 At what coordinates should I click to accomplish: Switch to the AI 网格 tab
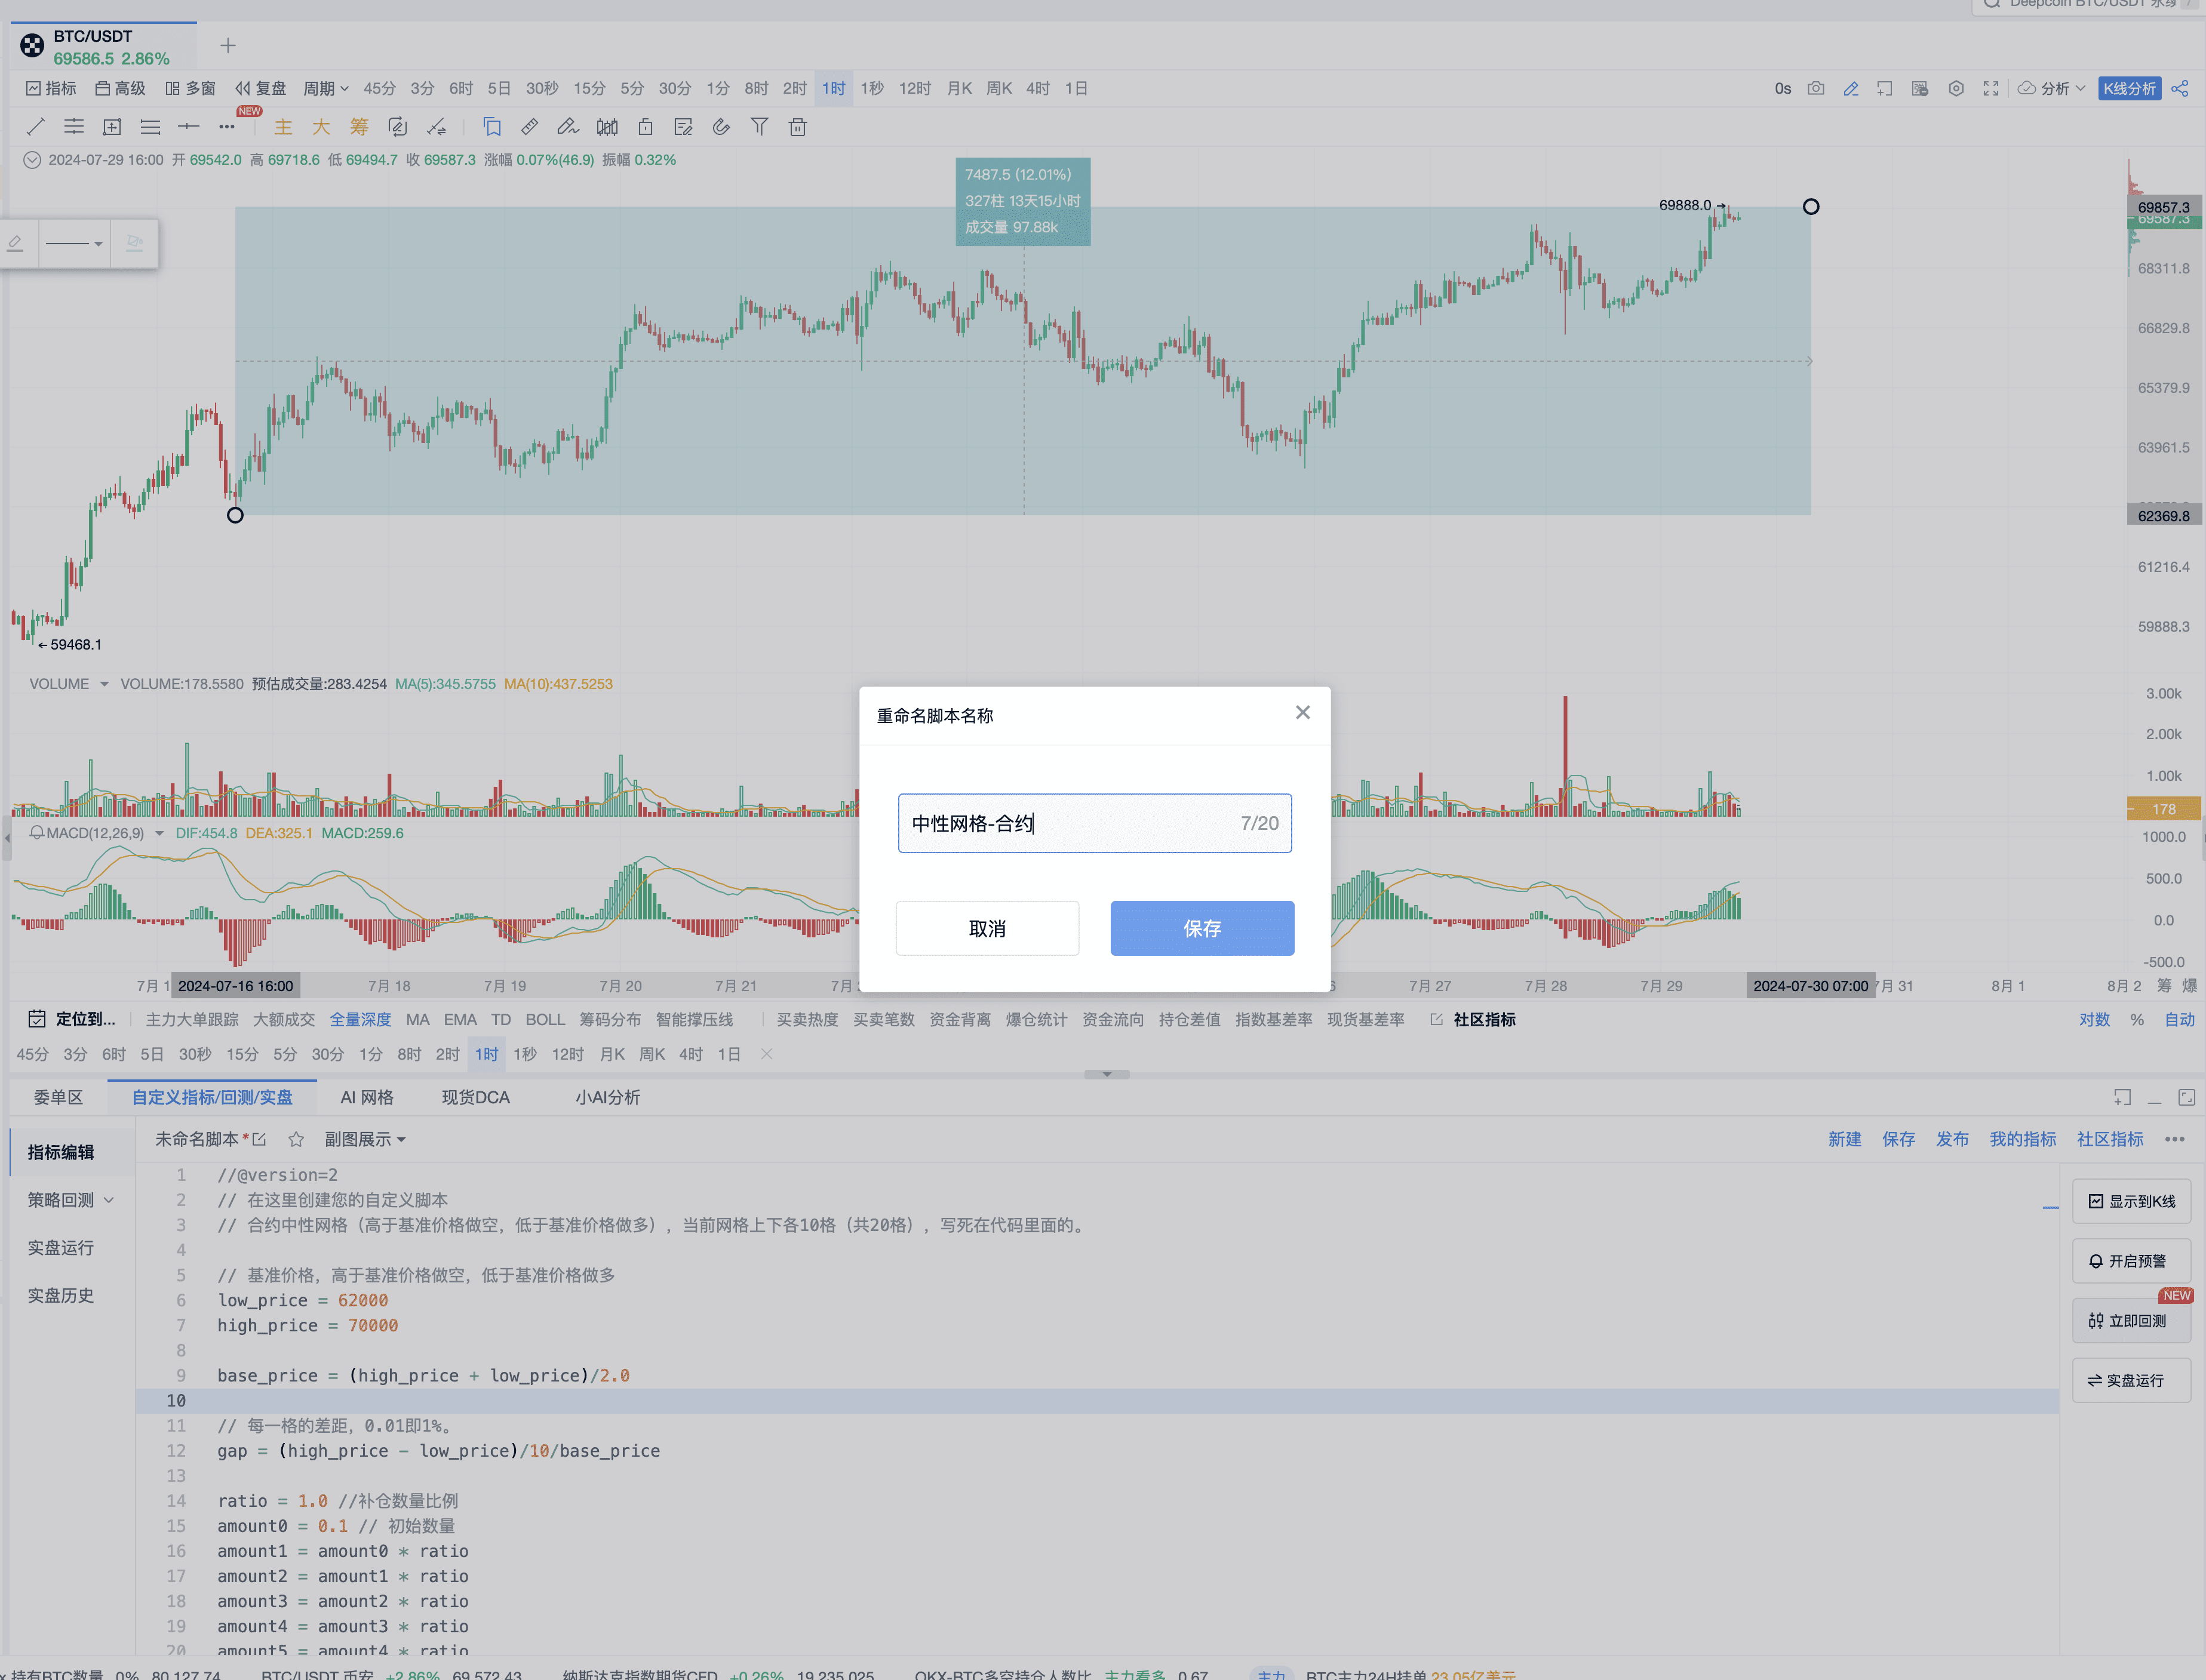367,1097
